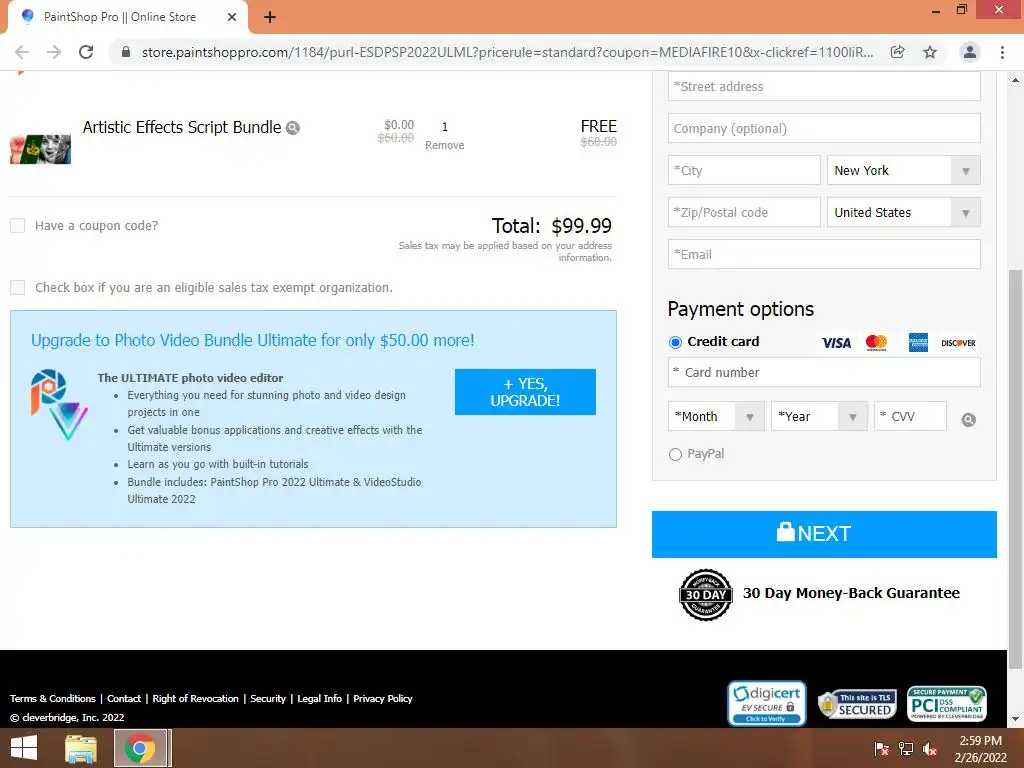Click the CVV help magnifier icon
The width and height of the screenshot is (1024, 768).
pyautogui.click(x=968, y=420)
